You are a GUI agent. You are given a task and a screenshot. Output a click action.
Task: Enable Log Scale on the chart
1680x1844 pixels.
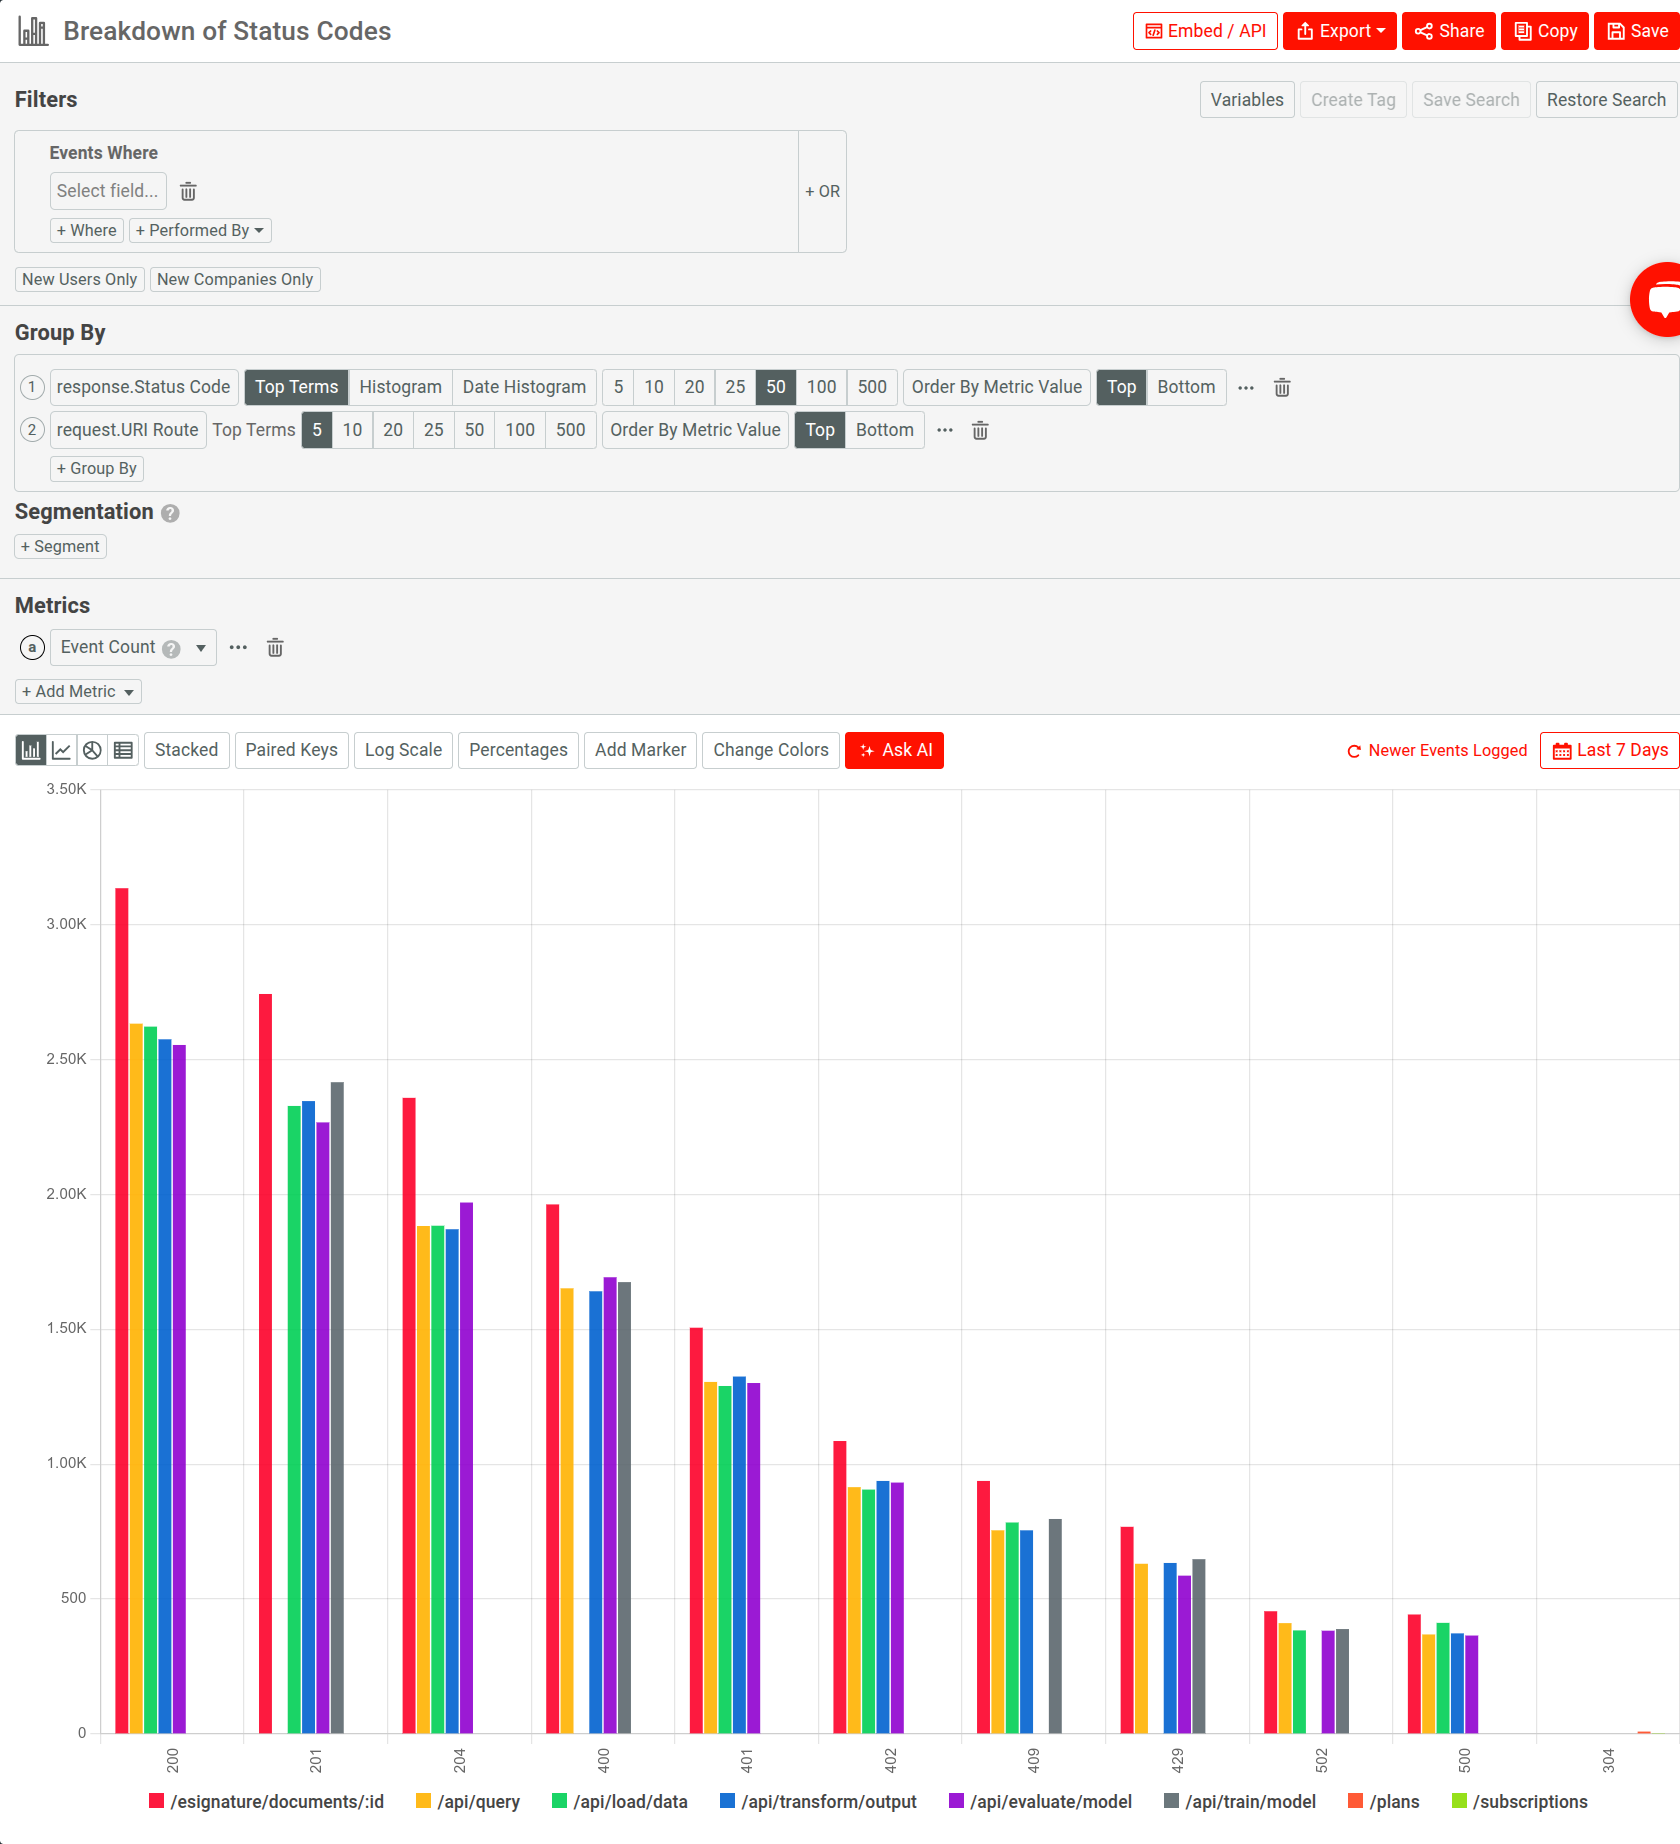pos(402,750)
